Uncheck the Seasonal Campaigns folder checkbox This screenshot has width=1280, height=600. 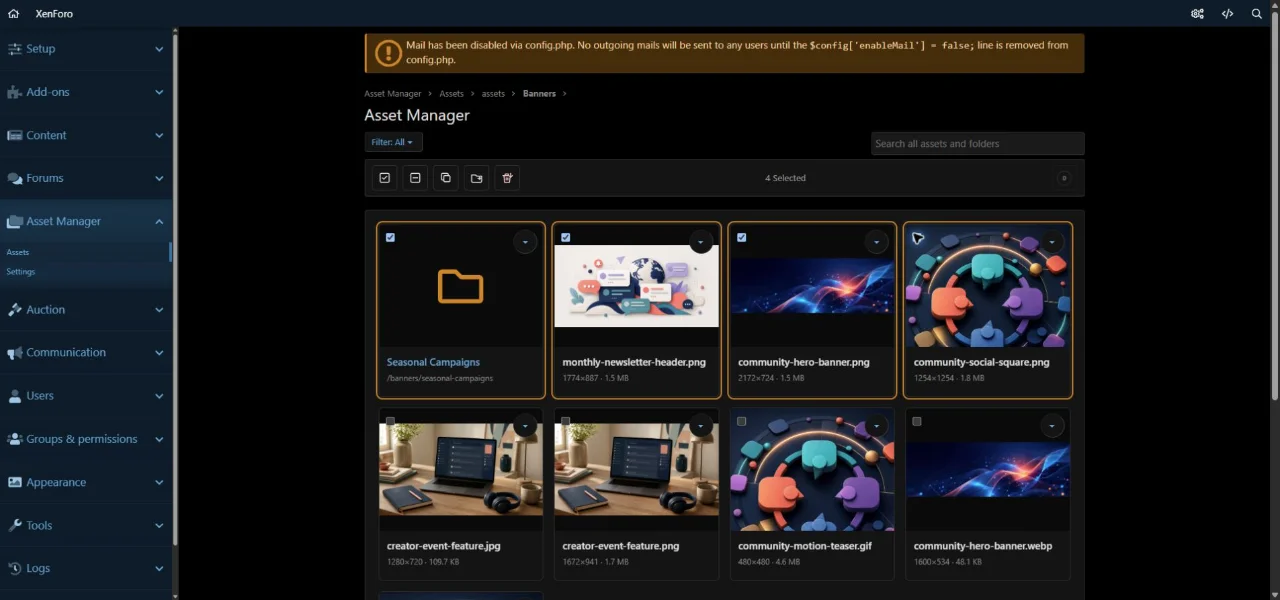coord(390,238)
